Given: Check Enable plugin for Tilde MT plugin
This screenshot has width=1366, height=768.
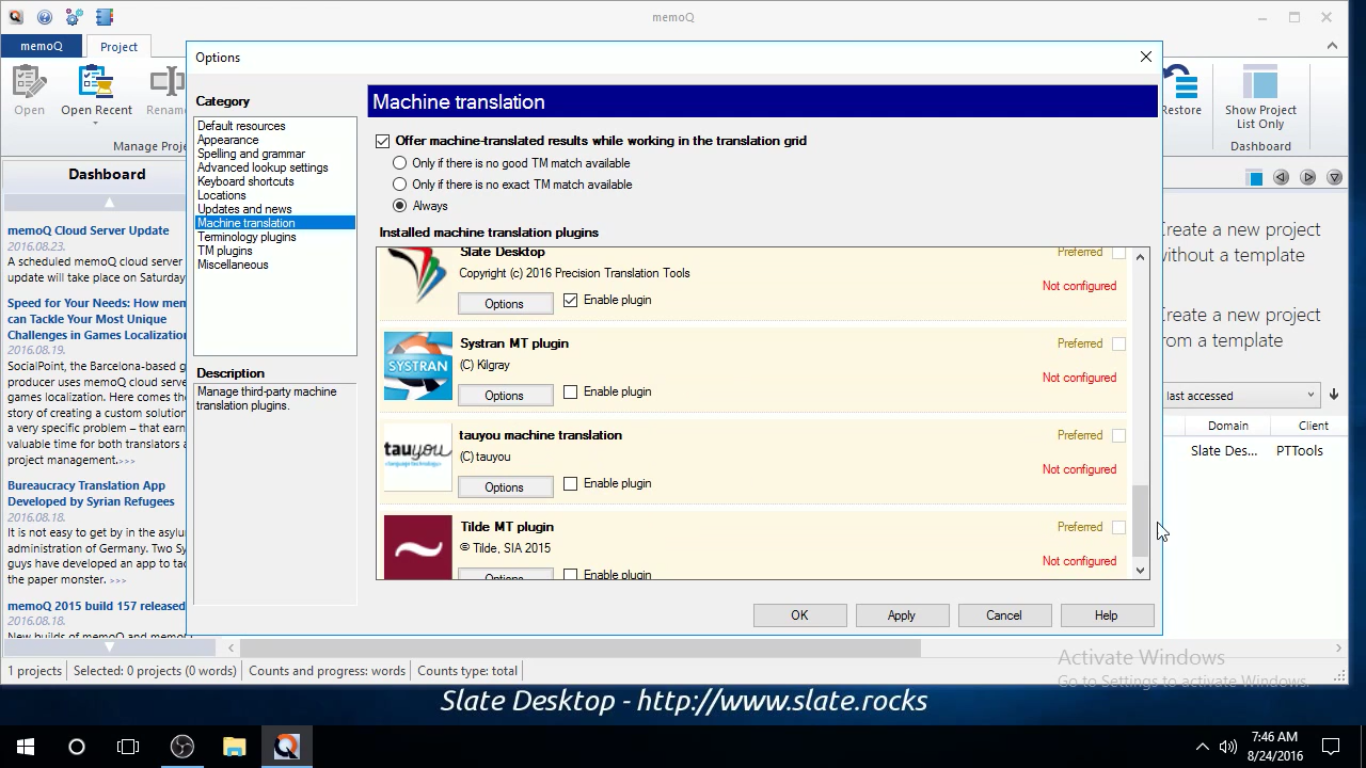Looking at the screenshot, I should pyautogui.click(x=570, y=574).
